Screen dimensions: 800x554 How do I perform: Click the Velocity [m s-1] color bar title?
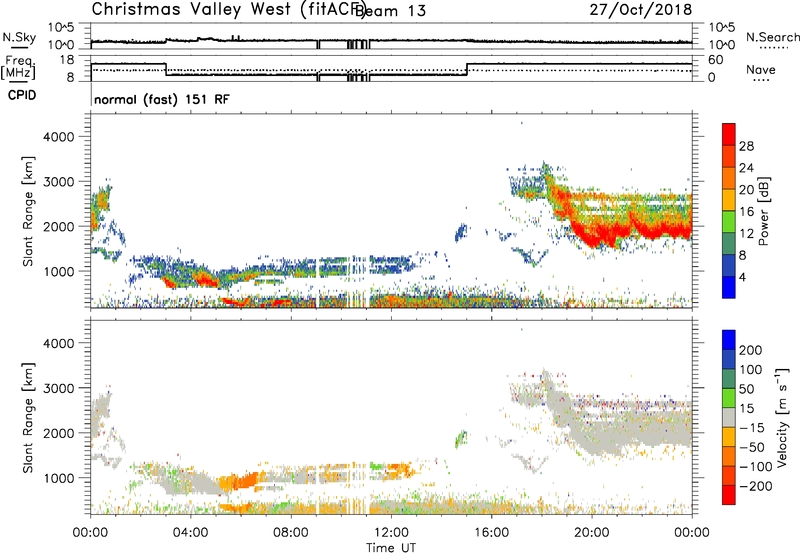782,417
